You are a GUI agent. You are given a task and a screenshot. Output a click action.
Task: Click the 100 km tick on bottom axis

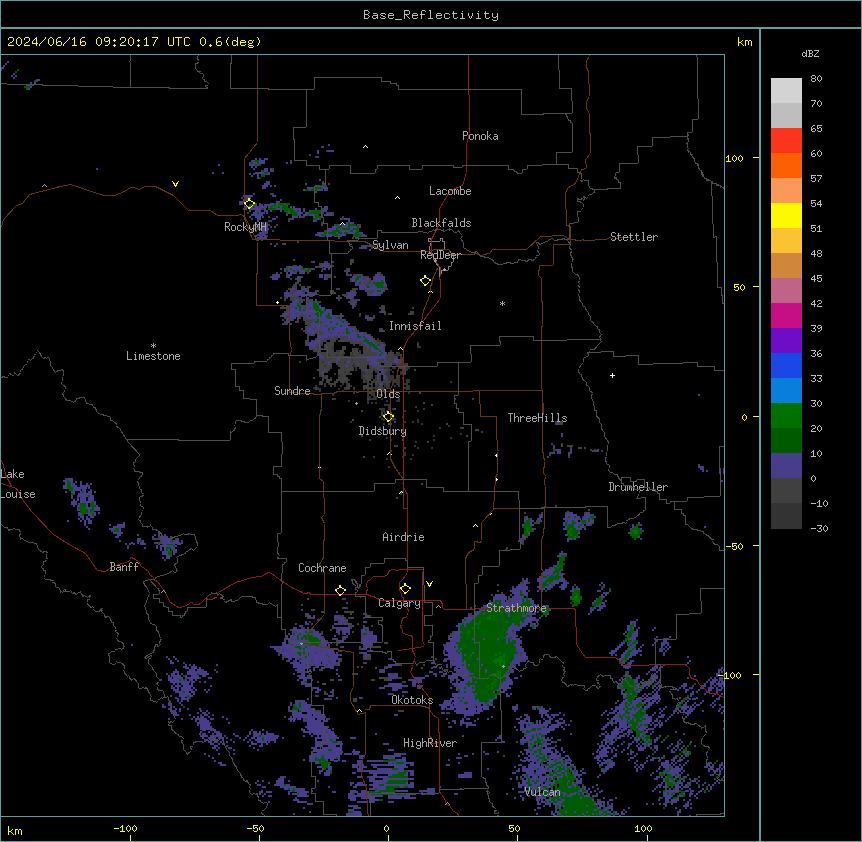pos(643,828)
